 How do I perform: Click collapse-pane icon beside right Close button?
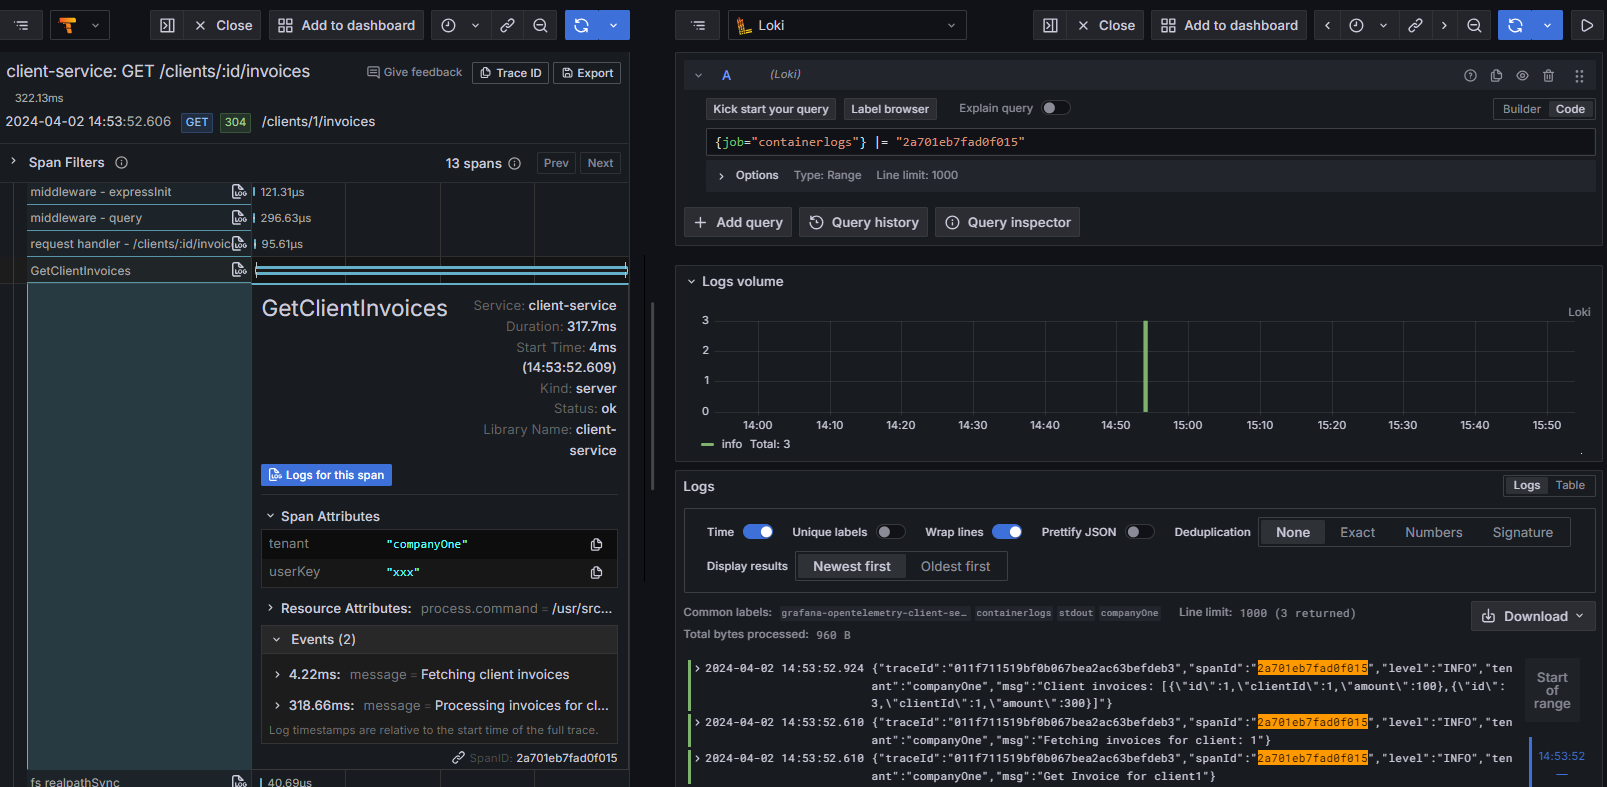1050,25
